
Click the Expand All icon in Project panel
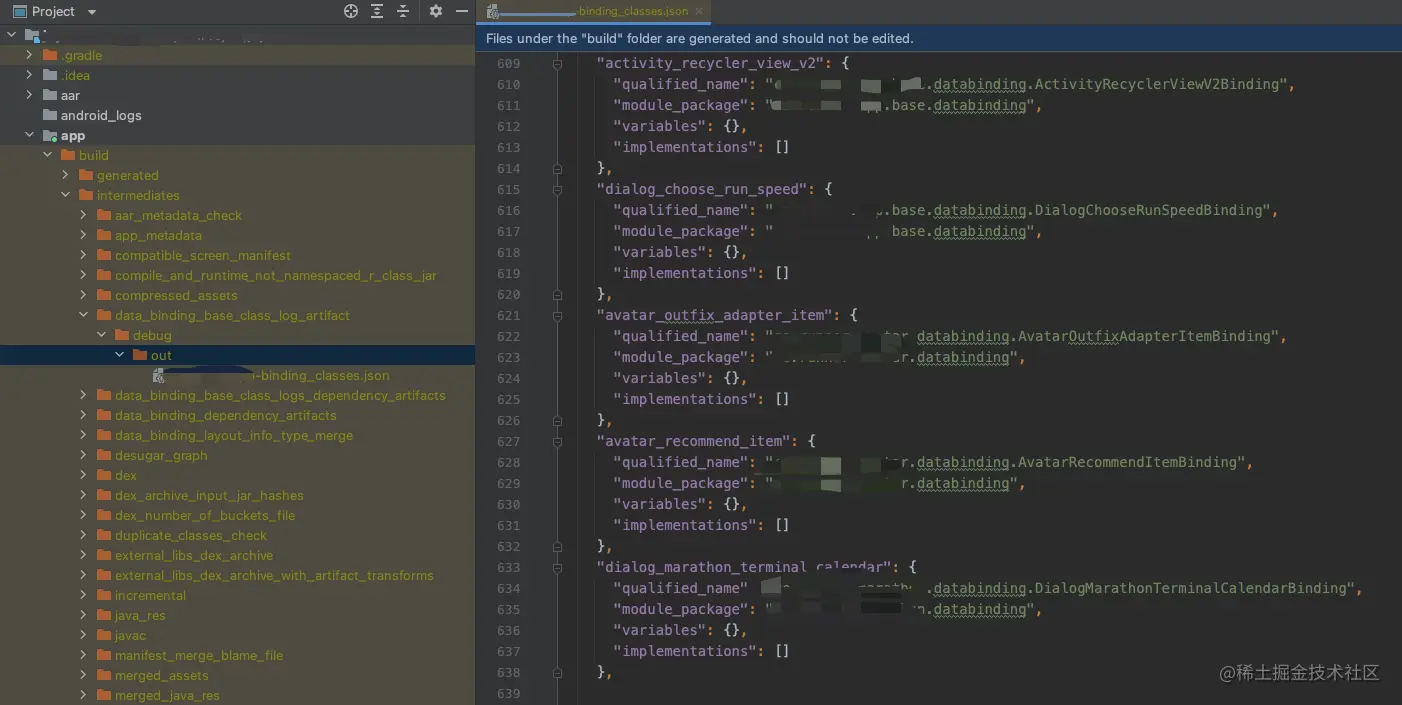tap(377, 11)
